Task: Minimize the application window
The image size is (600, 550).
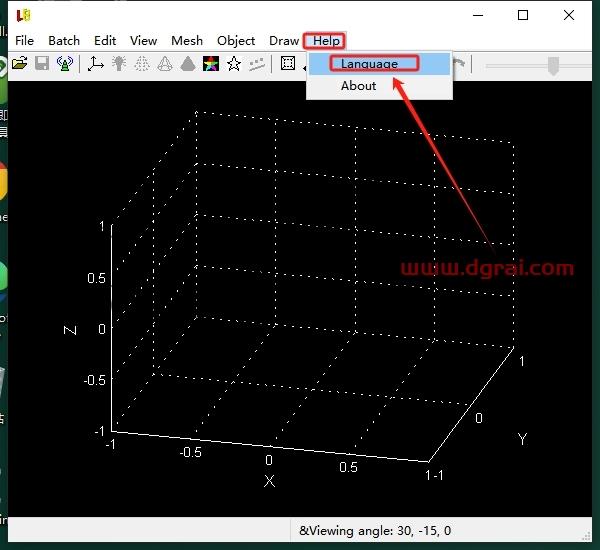Action: click(478, 15)
